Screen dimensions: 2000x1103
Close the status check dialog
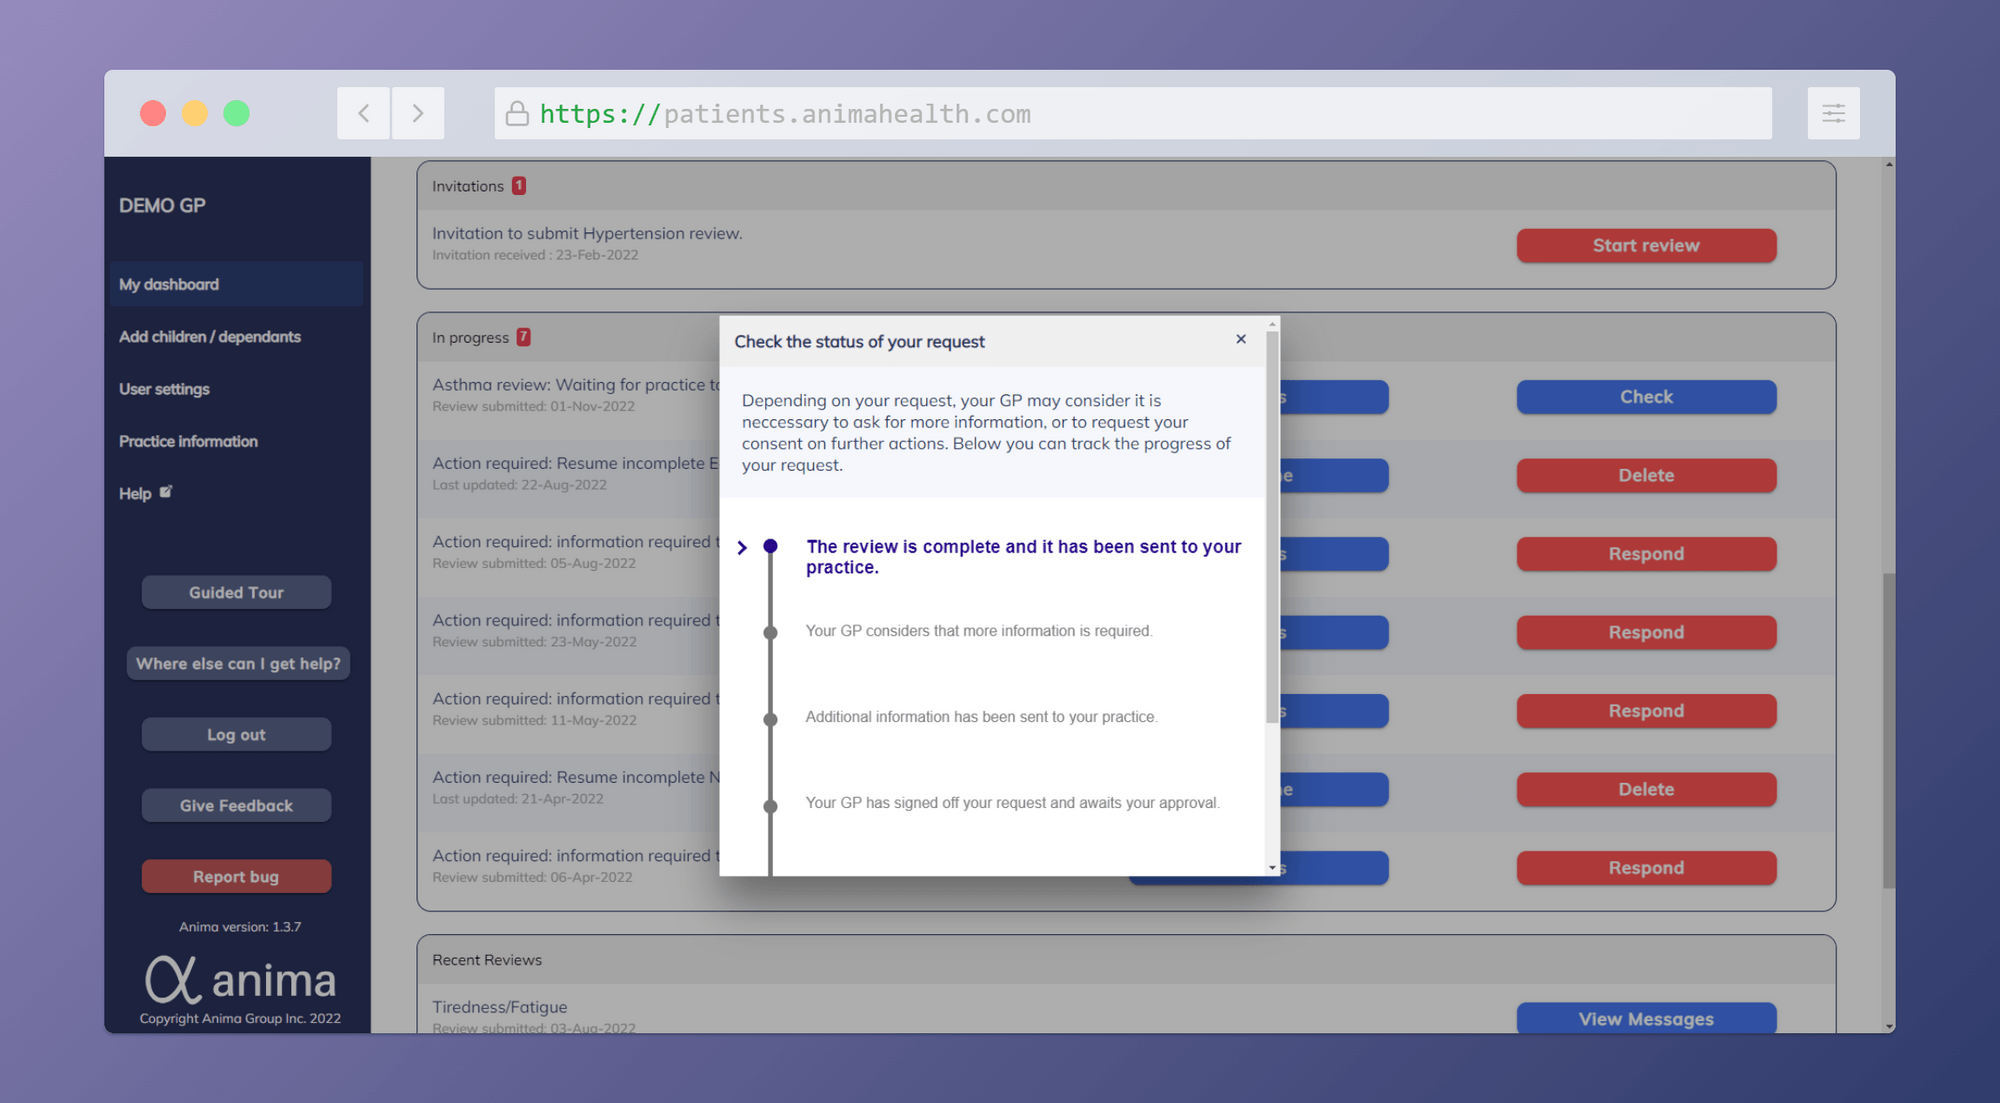[1240, 339]
